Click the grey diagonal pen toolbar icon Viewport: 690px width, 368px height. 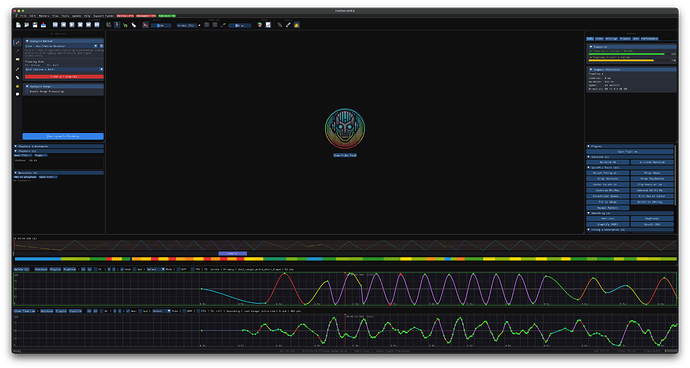[x=280, y=25]
